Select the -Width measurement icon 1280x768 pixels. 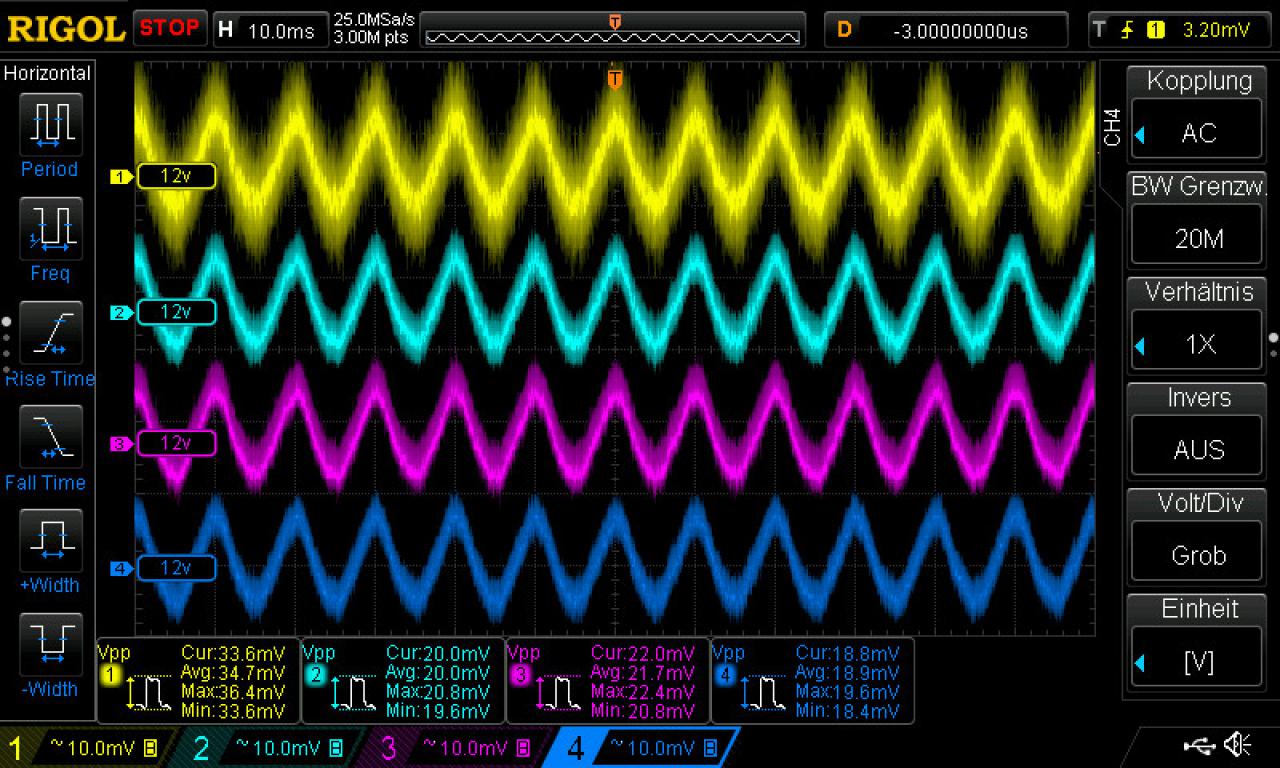point(50,644)
